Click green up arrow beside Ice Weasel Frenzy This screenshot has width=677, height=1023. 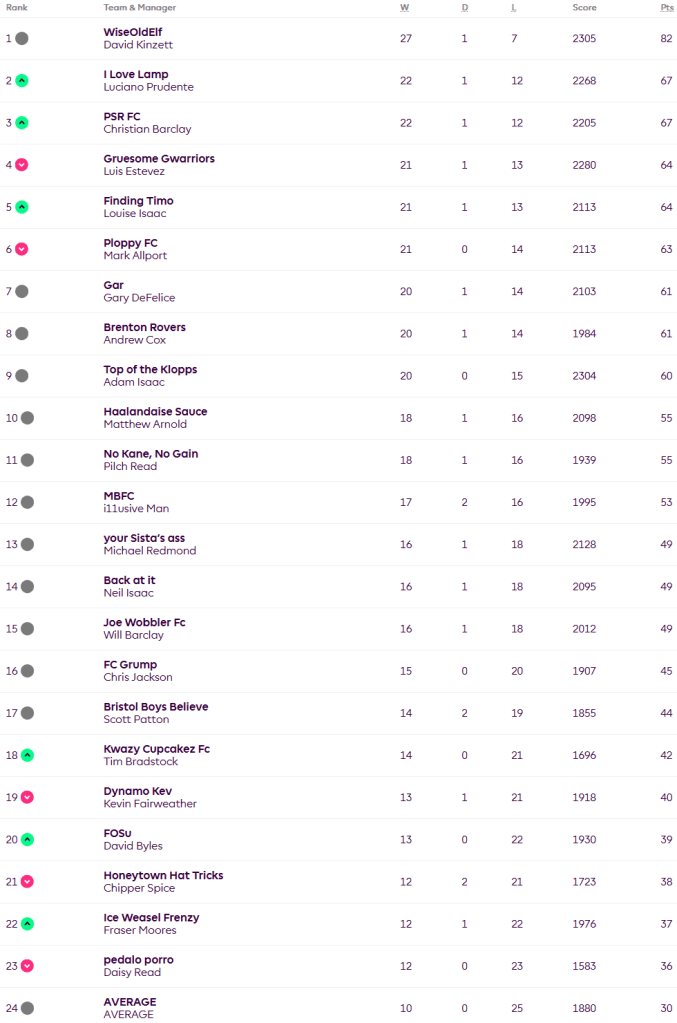coord(27,924)
